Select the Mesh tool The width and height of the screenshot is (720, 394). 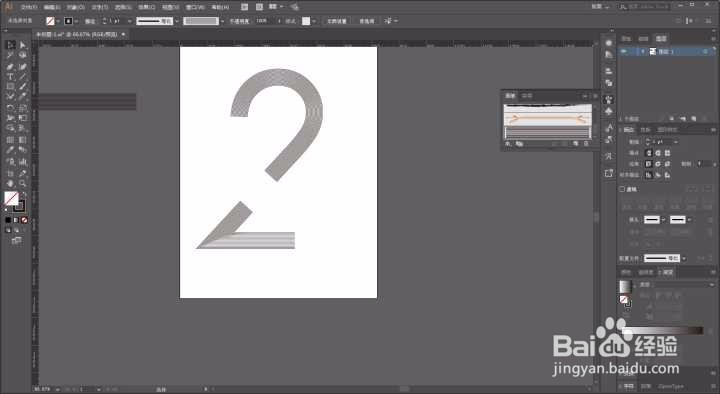(10, 140)
